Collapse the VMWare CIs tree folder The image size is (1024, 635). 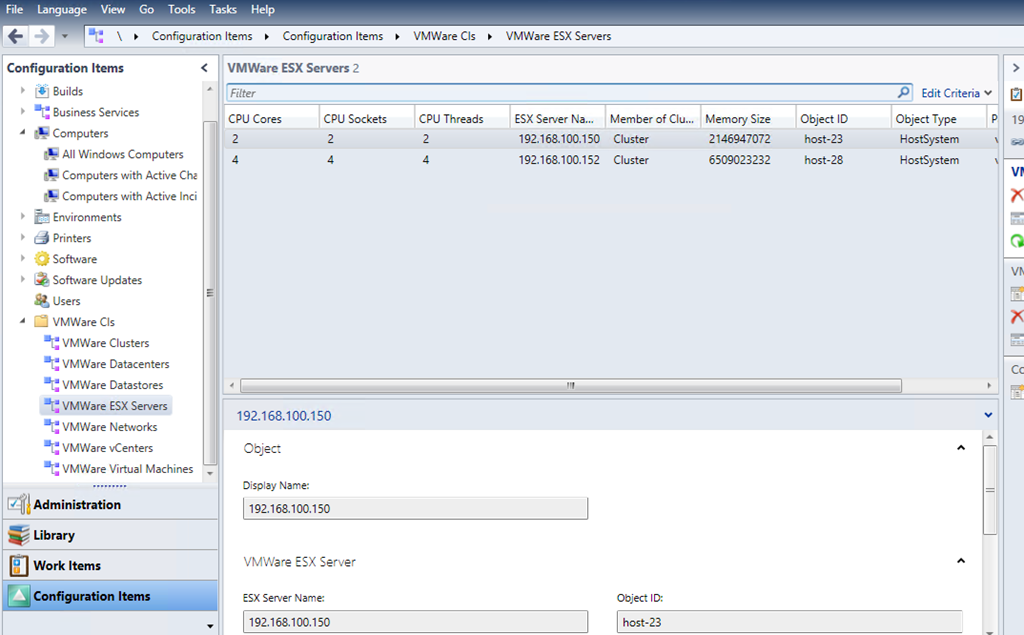(24, 322)
